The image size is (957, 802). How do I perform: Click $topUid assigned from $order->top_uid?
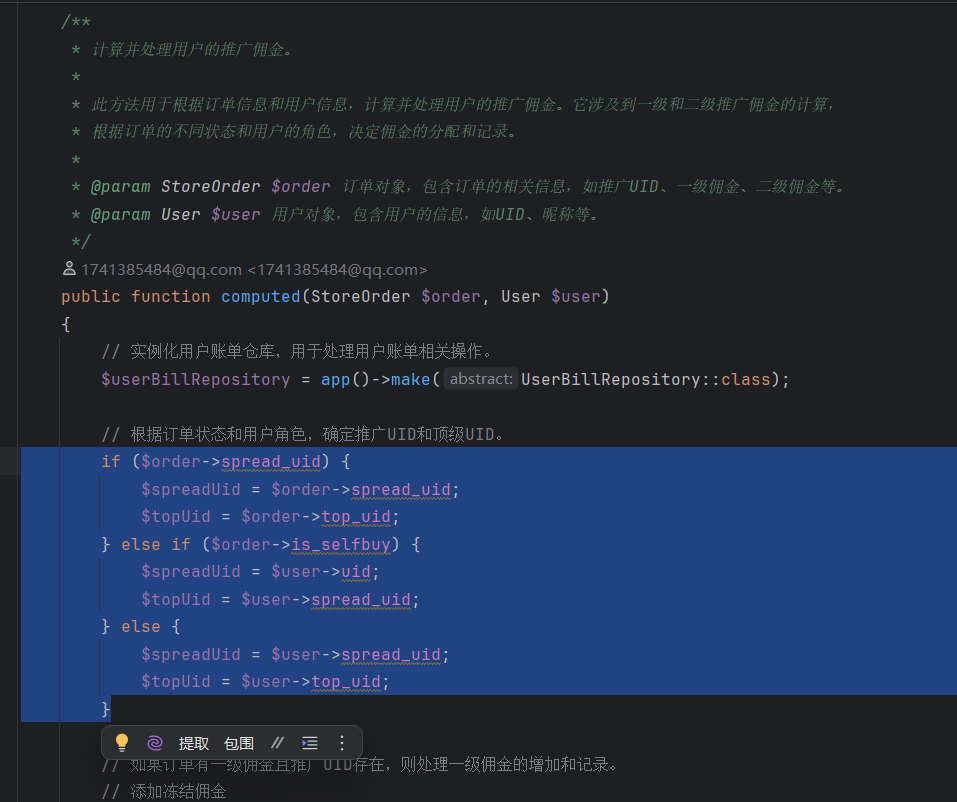pyautogui.click(x=176, y=516)
